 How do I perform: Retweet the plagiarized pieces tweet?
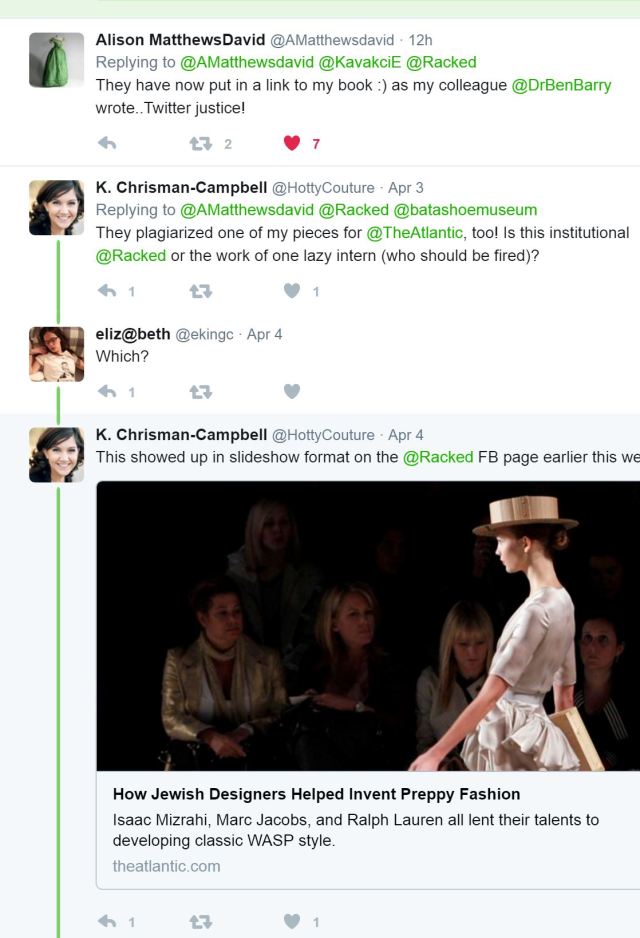point(201,291)
